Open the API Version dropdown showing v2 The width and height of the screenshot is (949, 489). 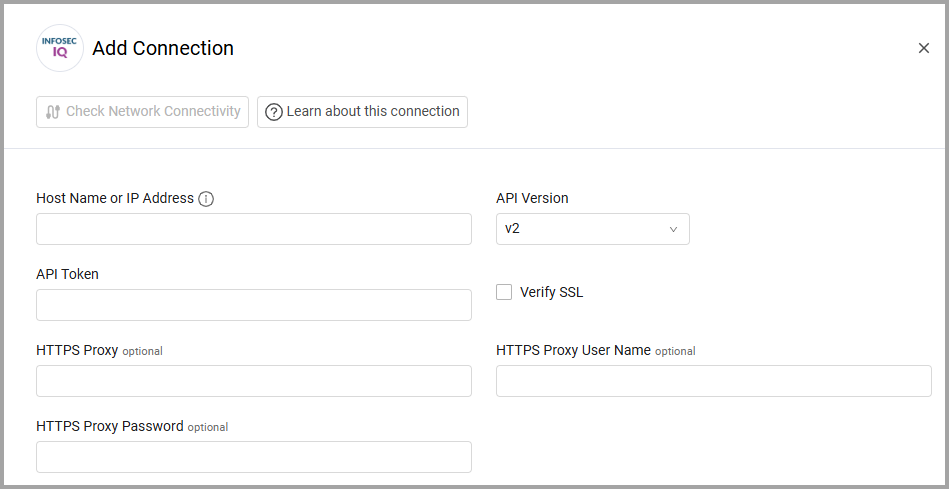[592, 229]
